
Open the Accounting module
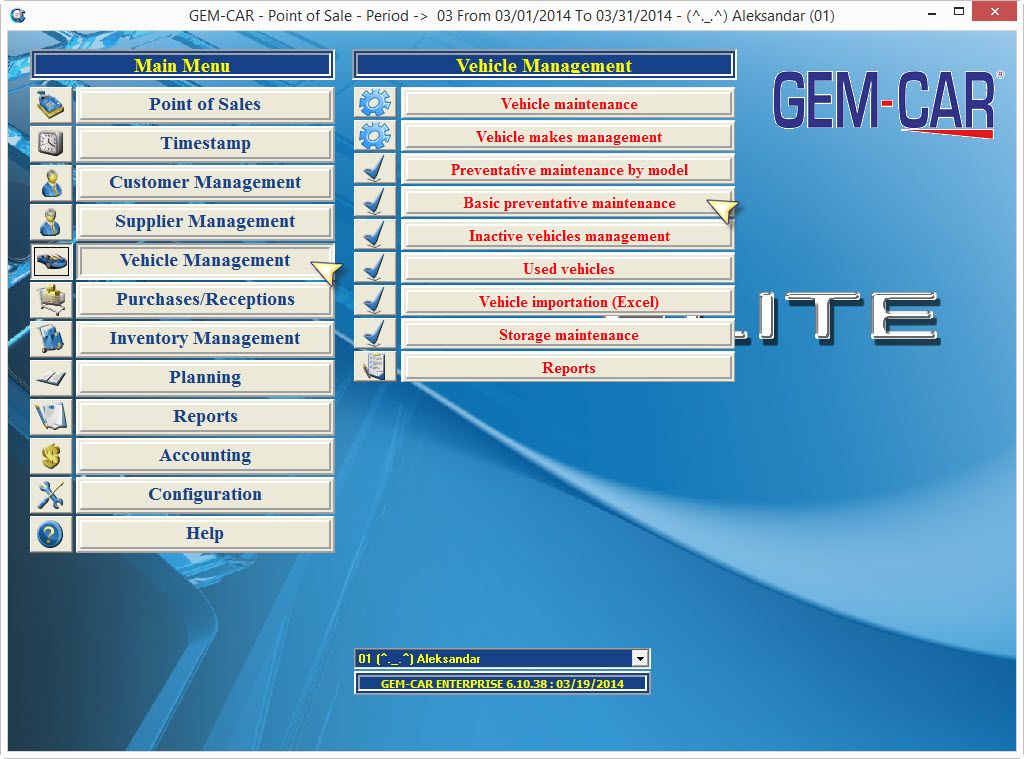pyautogui.click(x=205, y=456)
